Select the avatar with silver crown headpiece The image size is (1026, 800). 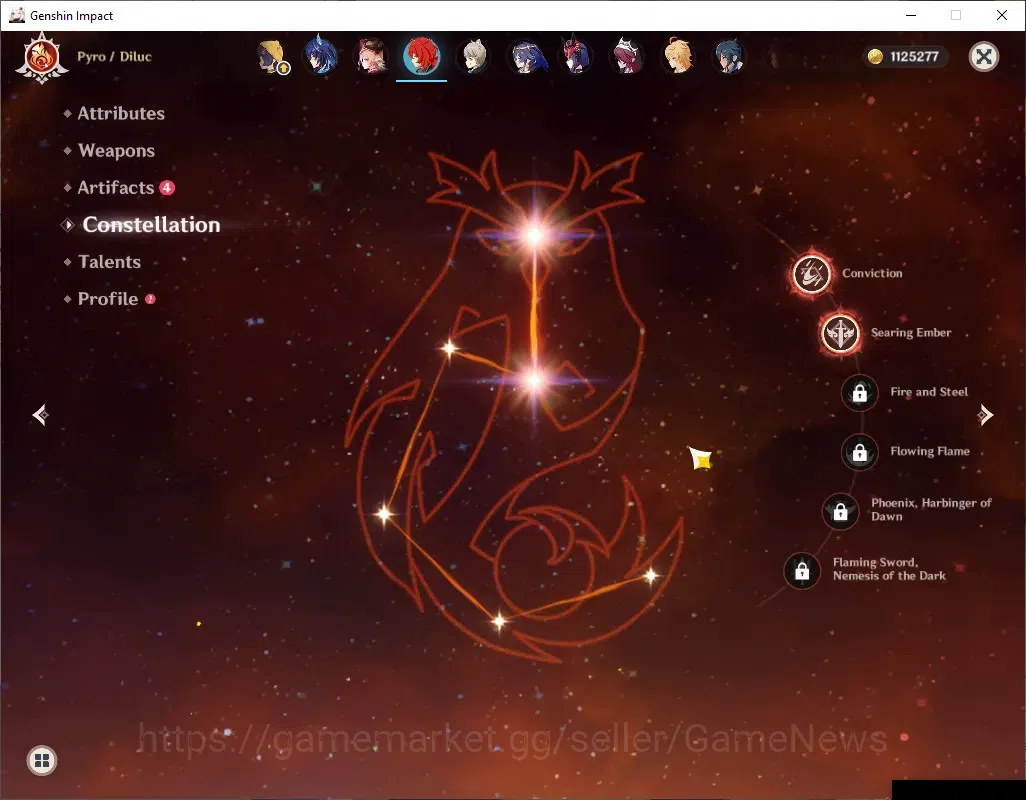(627, 56)
